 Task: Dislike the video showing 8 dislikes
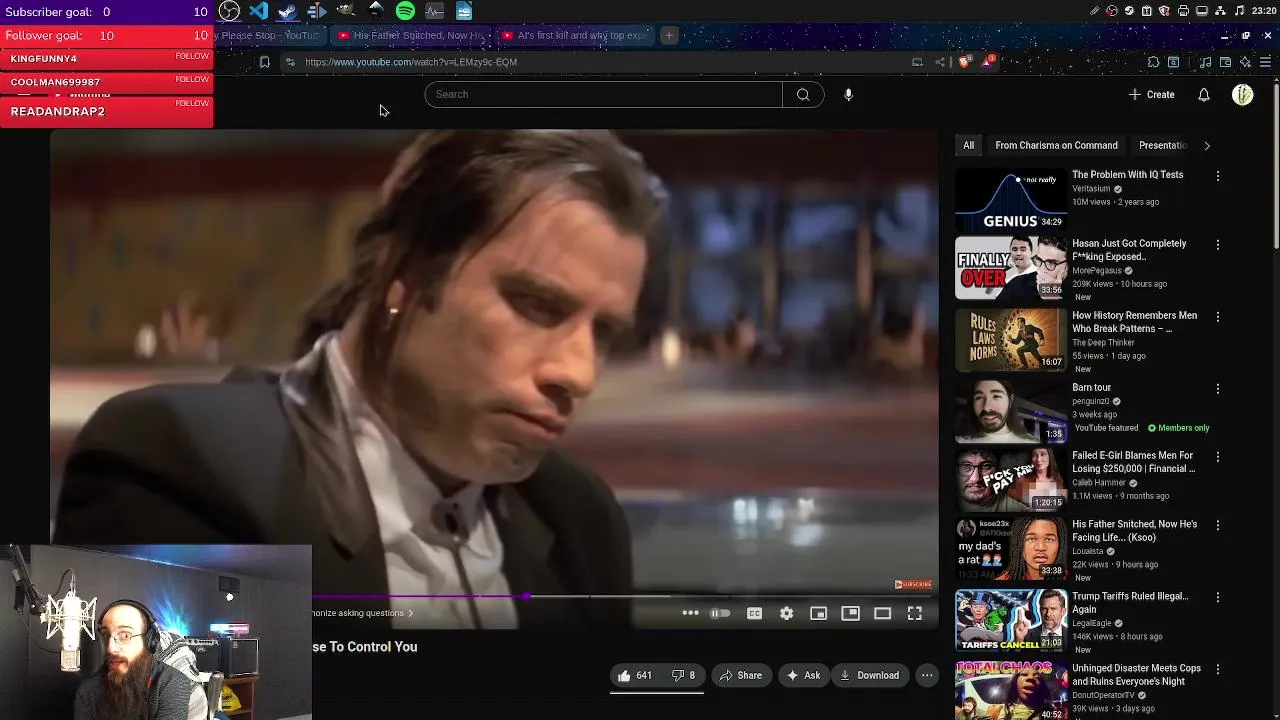(x=683, y=675)
